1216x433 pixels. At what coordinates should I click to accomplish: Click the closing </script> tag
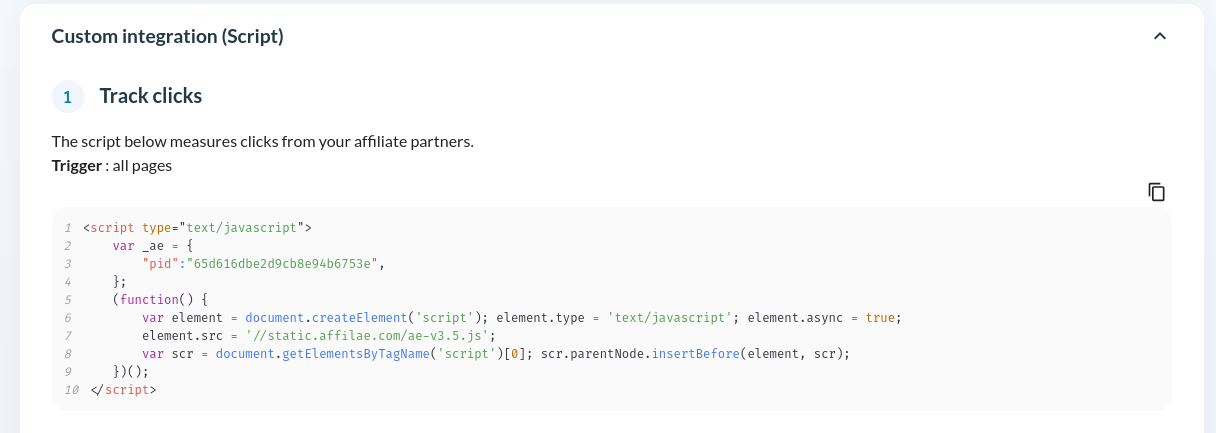click(124, 389)
